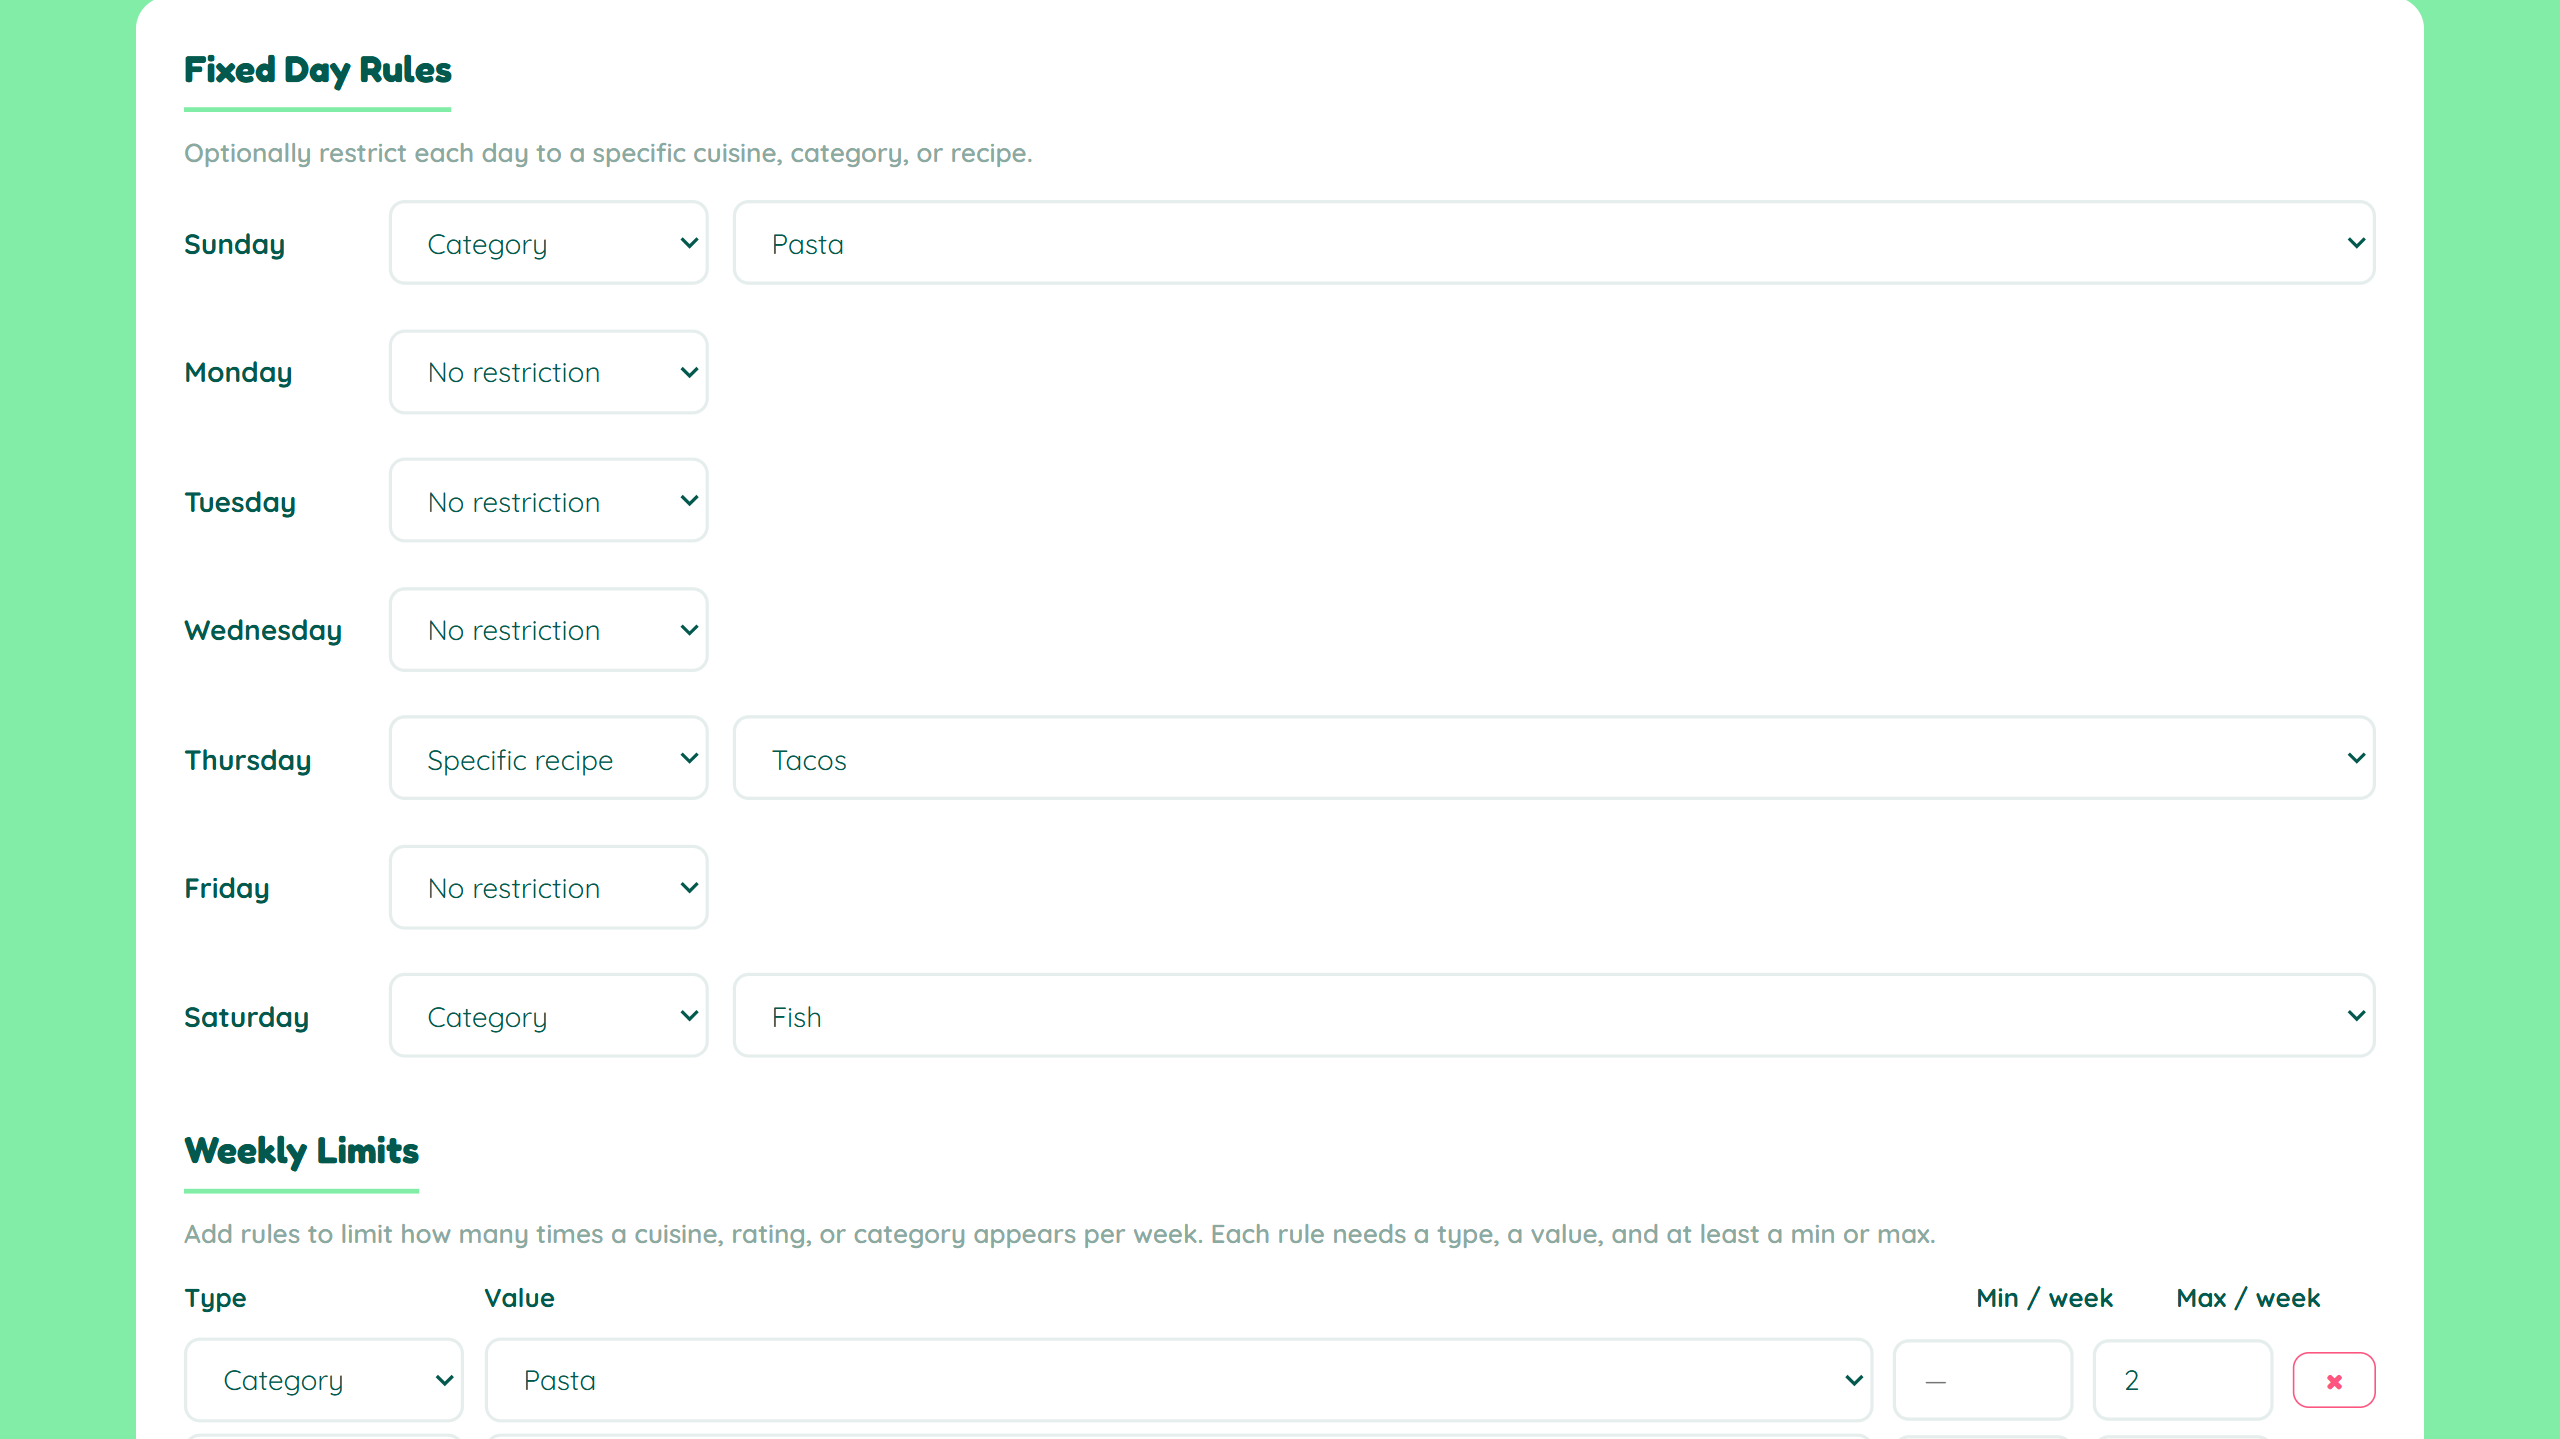Open Saturday's restriction type dropdown
2560x1439 pixels.
[548, 1015]
